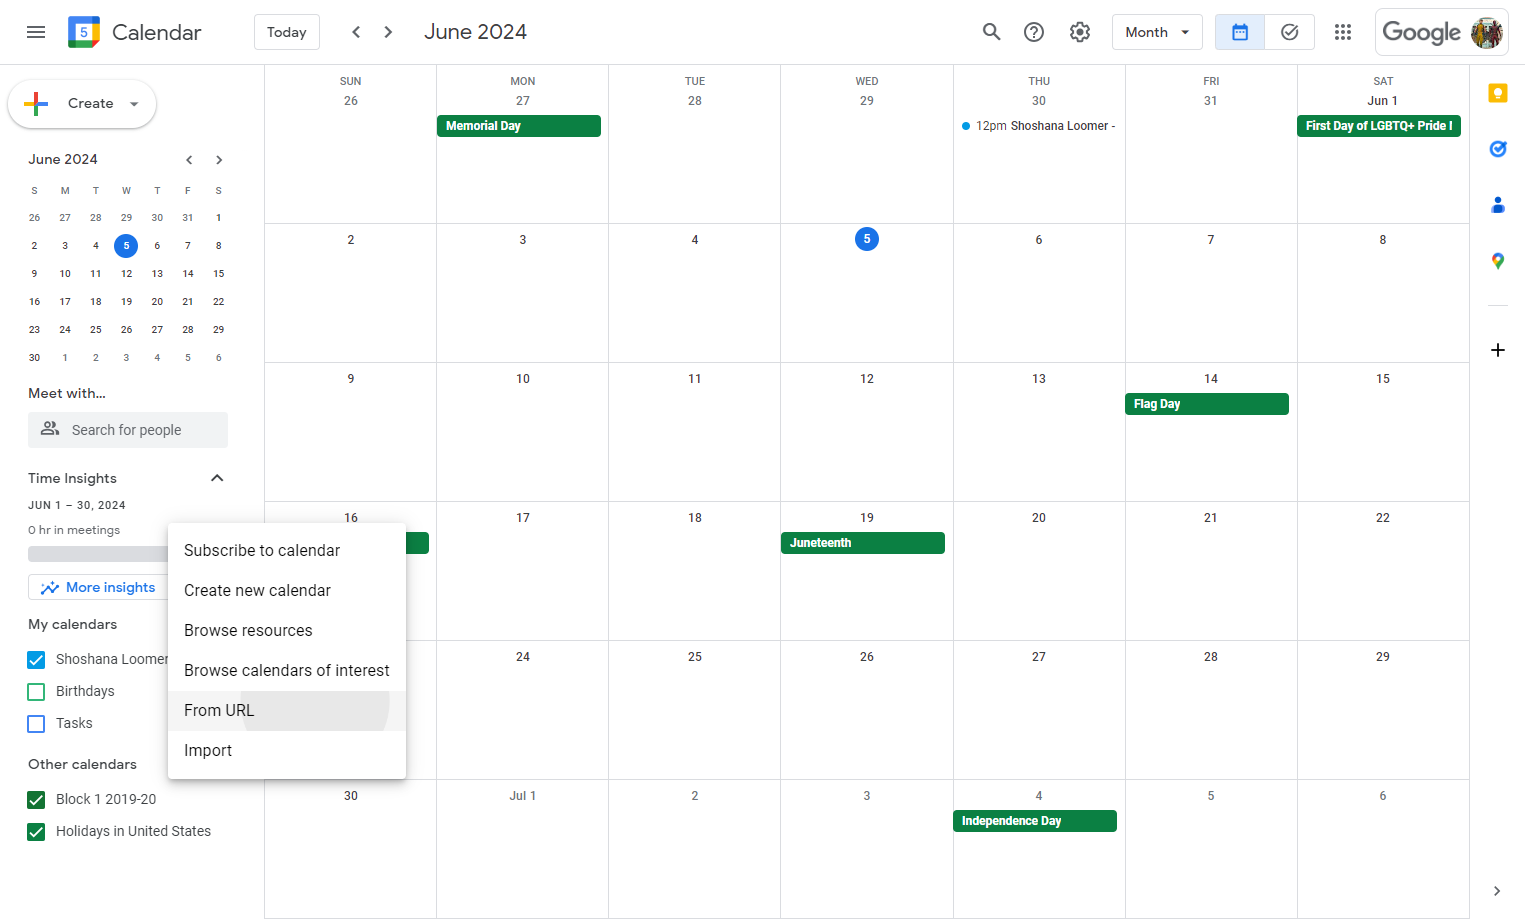The height and width of the screenshot is (919, 1525).
Task: Open the Flag Day event
Action: [1207, 404]
